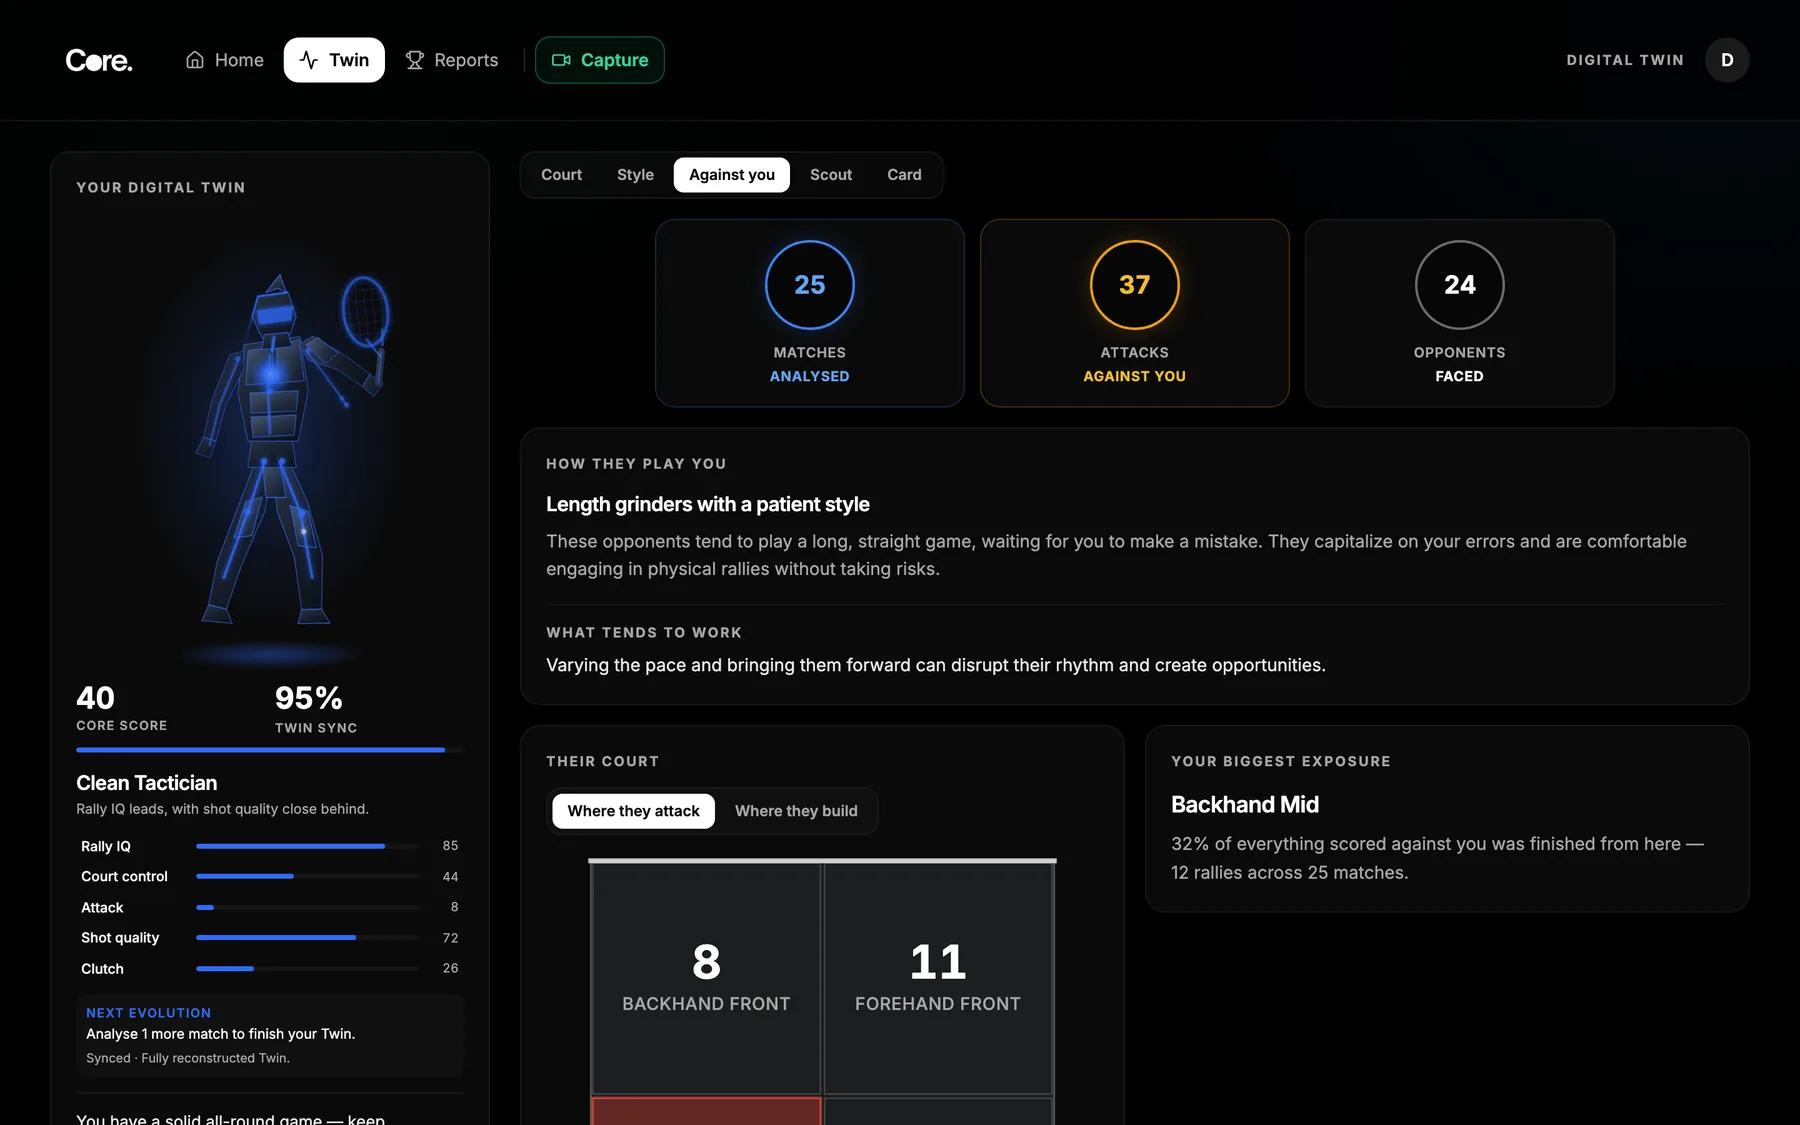
Task: Click the Backhand Front court zone
Action: (x=706, y=978)
